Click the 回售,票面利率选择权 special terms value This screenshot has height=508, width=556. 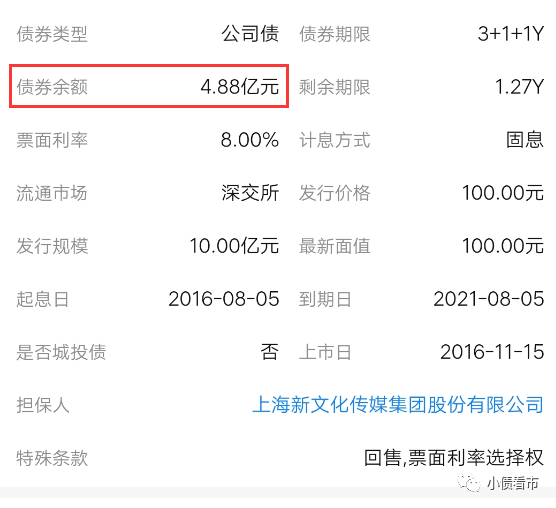[454, 457]
